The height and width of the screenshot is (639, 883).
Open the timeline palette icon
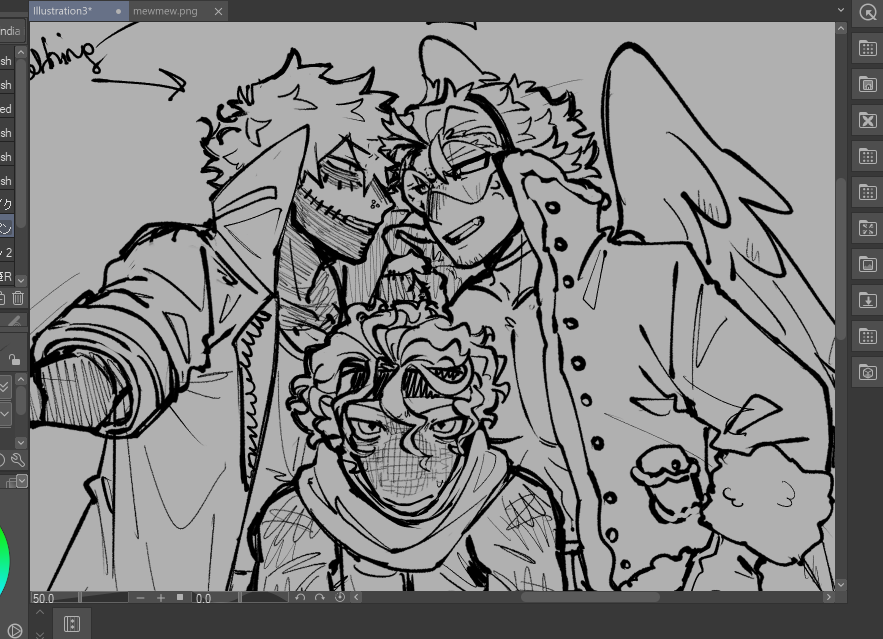pos(72,624)
